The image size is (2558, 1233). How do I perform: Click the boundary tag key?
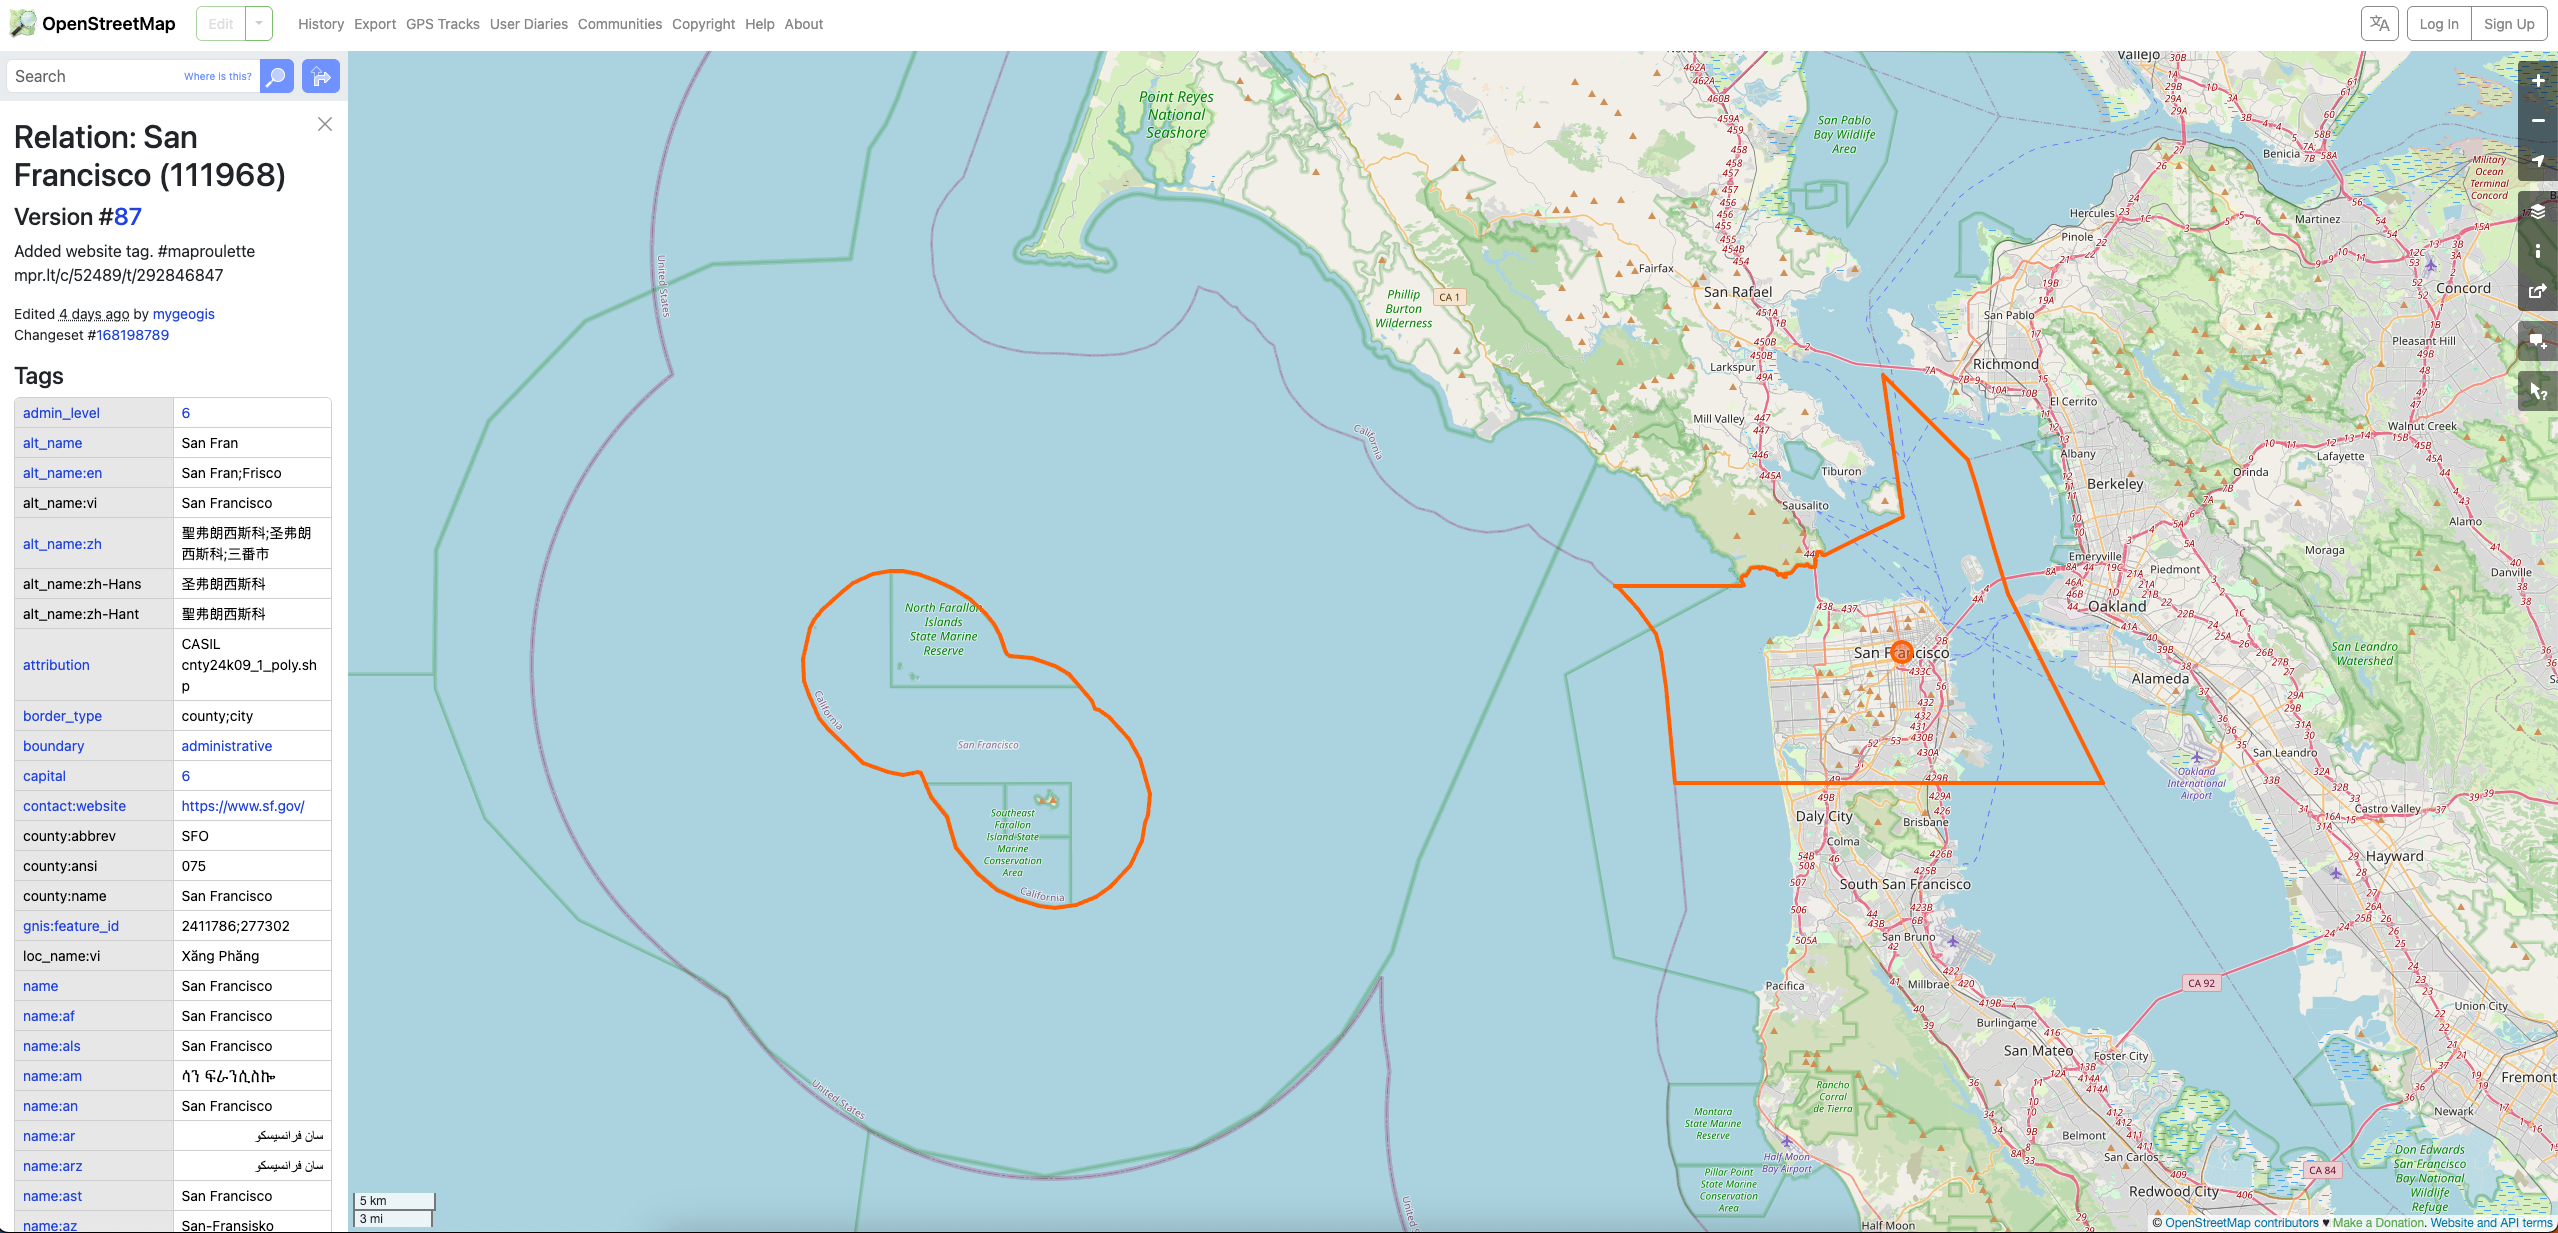click(x=54, y=746)
